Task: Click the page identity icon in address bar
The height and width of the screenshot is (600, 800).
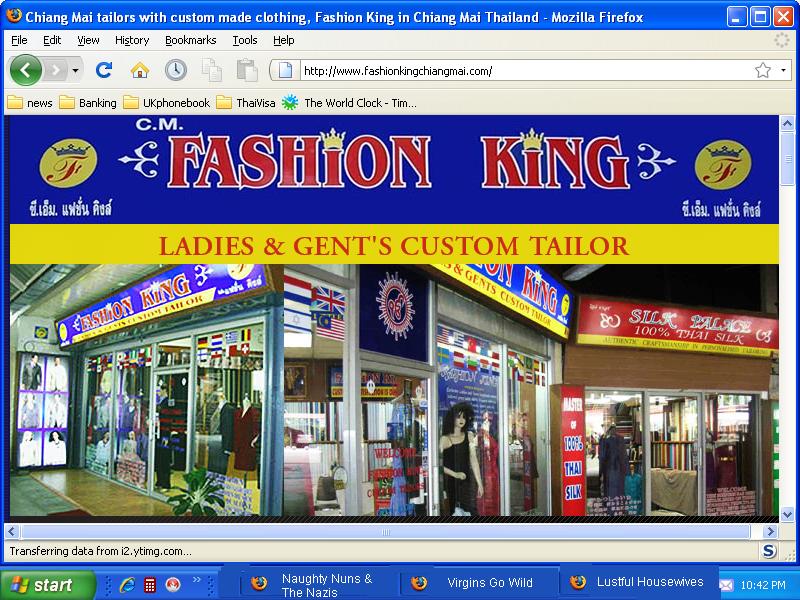Action: pyautogui.click(x=285, y=70)
